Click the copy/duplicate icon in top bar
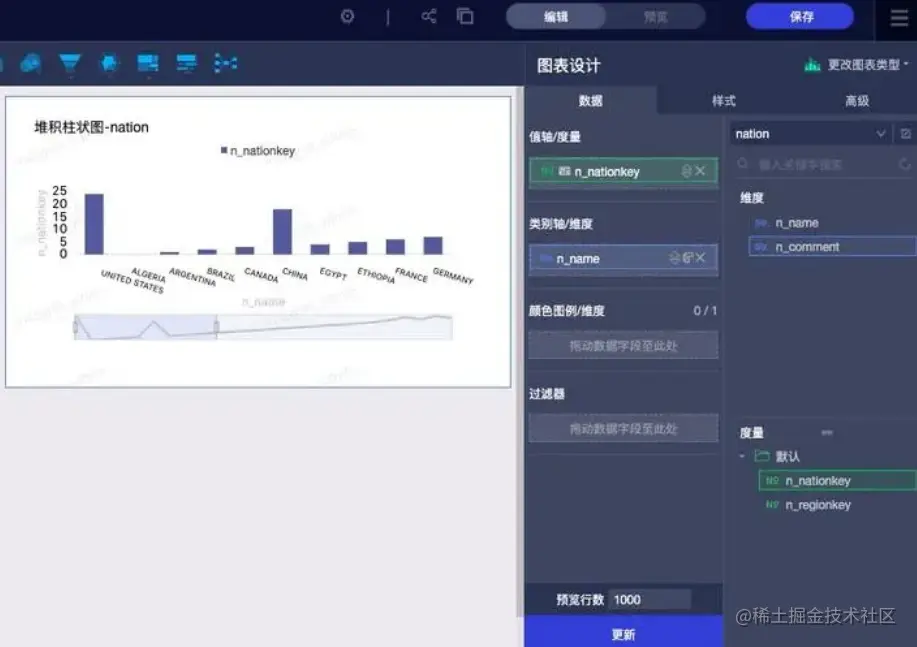Viewport: 917px width, 647px height. [465, 16]
